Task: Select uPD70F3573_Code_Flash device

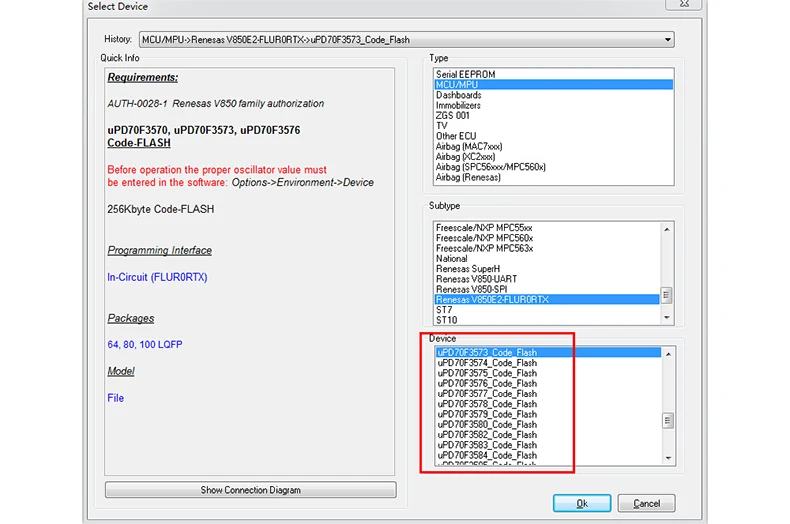Action: pyautogui.click(x=548, y=353)
